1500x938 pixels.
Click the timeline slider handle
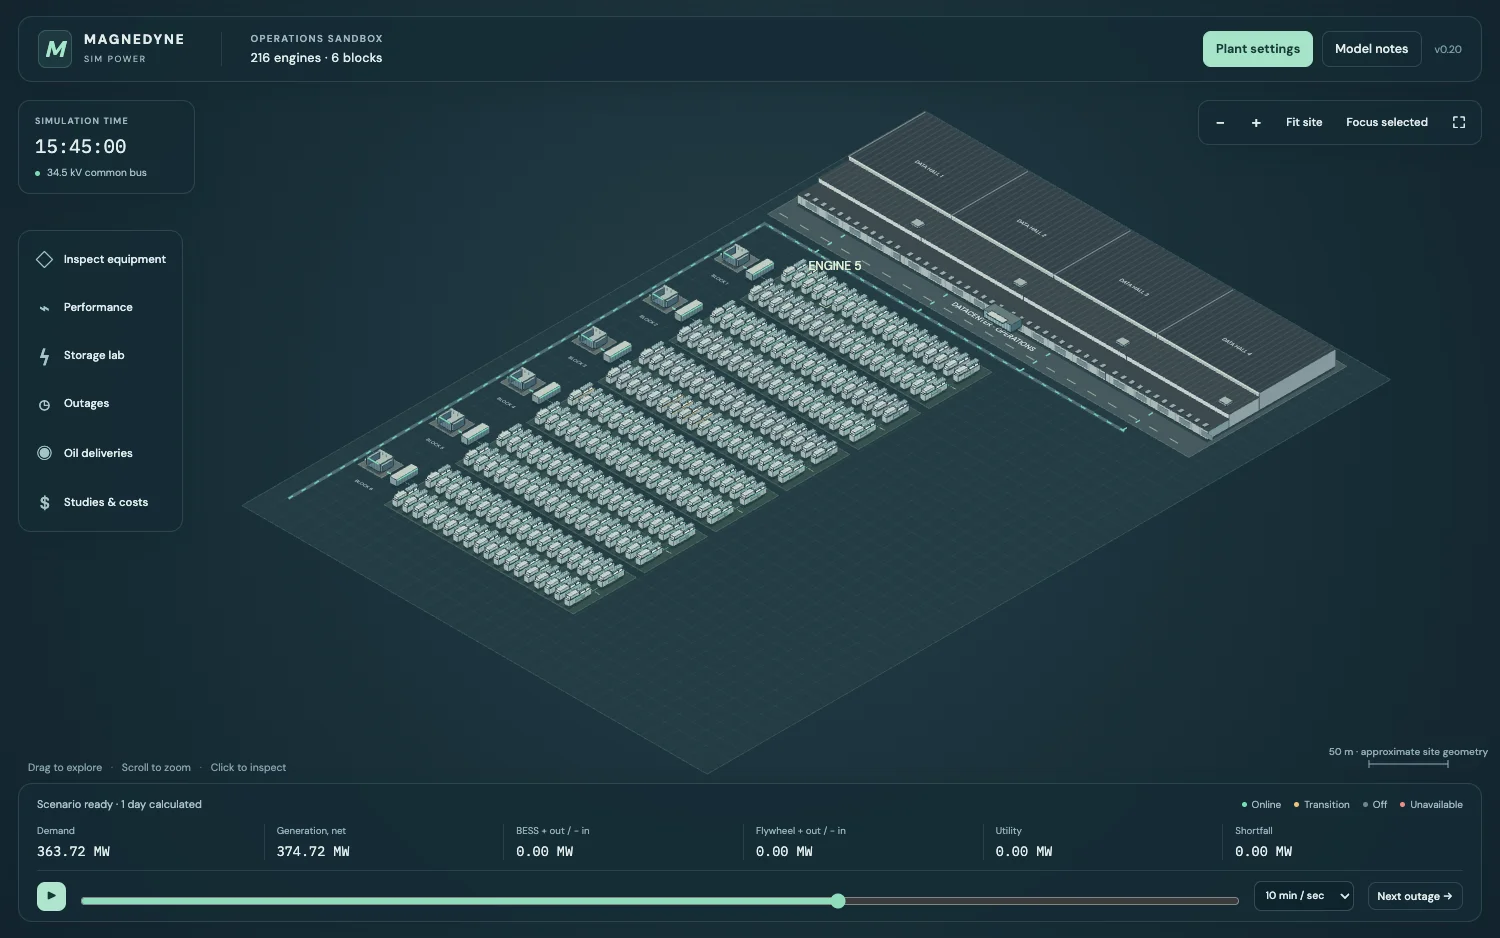[x=838, y=901]
